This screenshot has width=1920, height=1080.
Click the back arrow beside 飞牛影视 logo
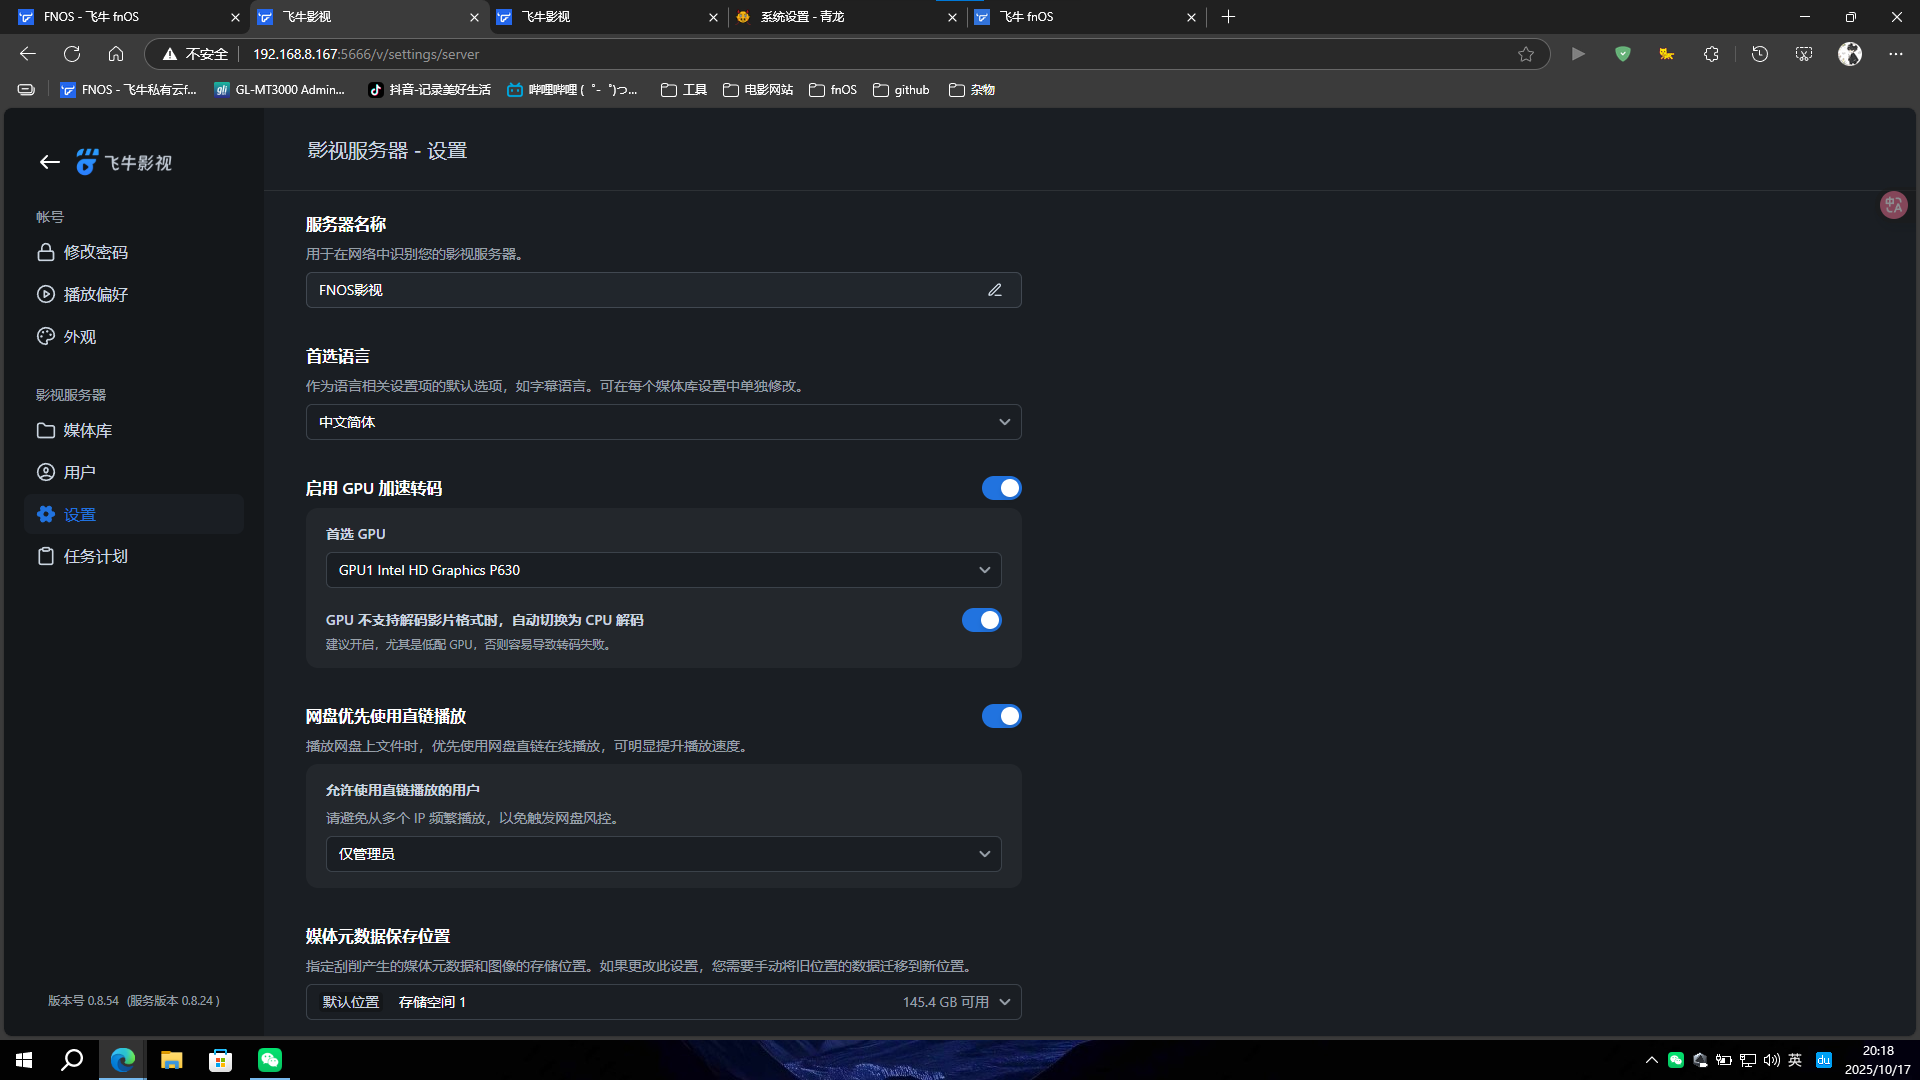[49, 162]
